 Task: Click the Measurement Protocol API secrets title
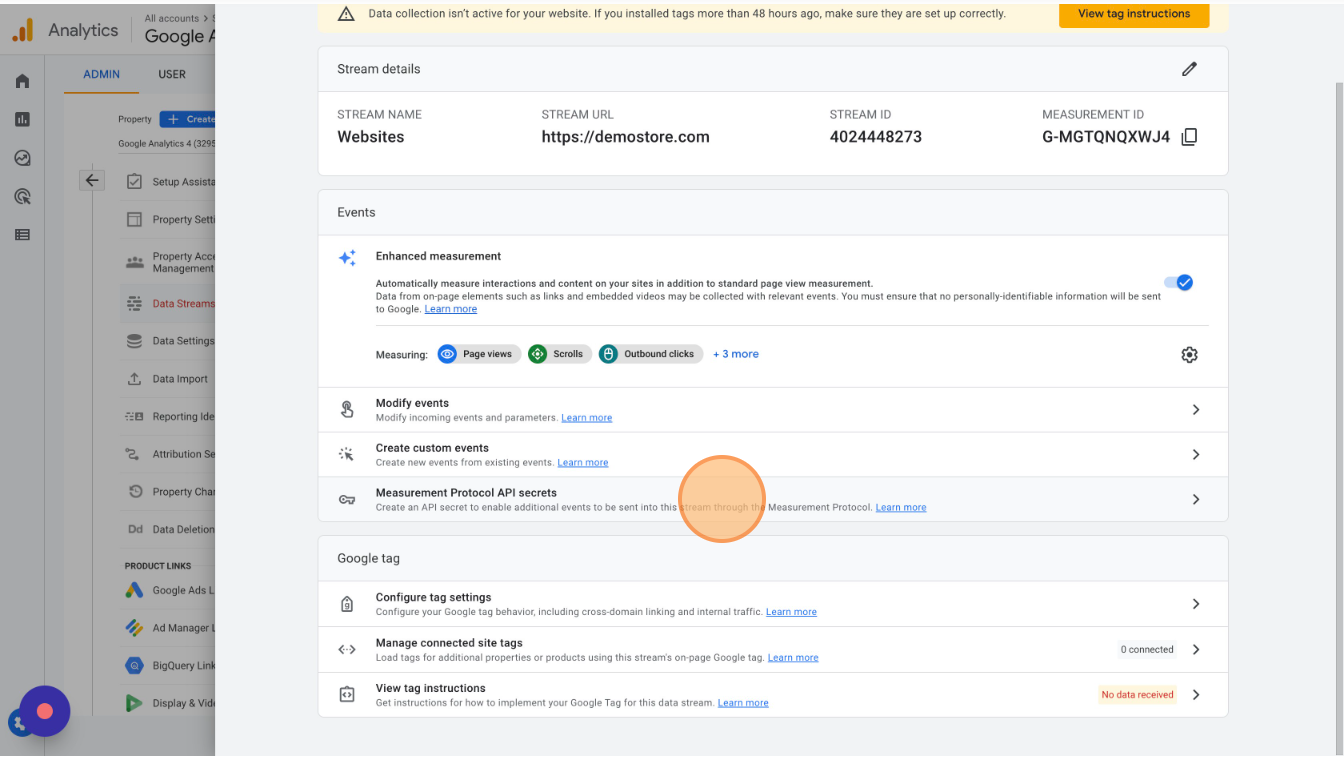point(466,493)
